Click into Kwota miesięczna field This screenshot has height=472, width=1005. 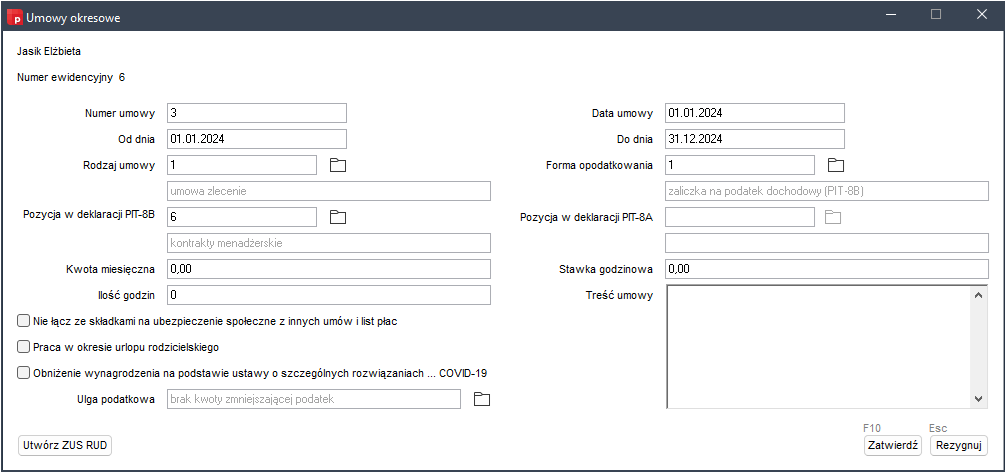[x=328, y=269]
